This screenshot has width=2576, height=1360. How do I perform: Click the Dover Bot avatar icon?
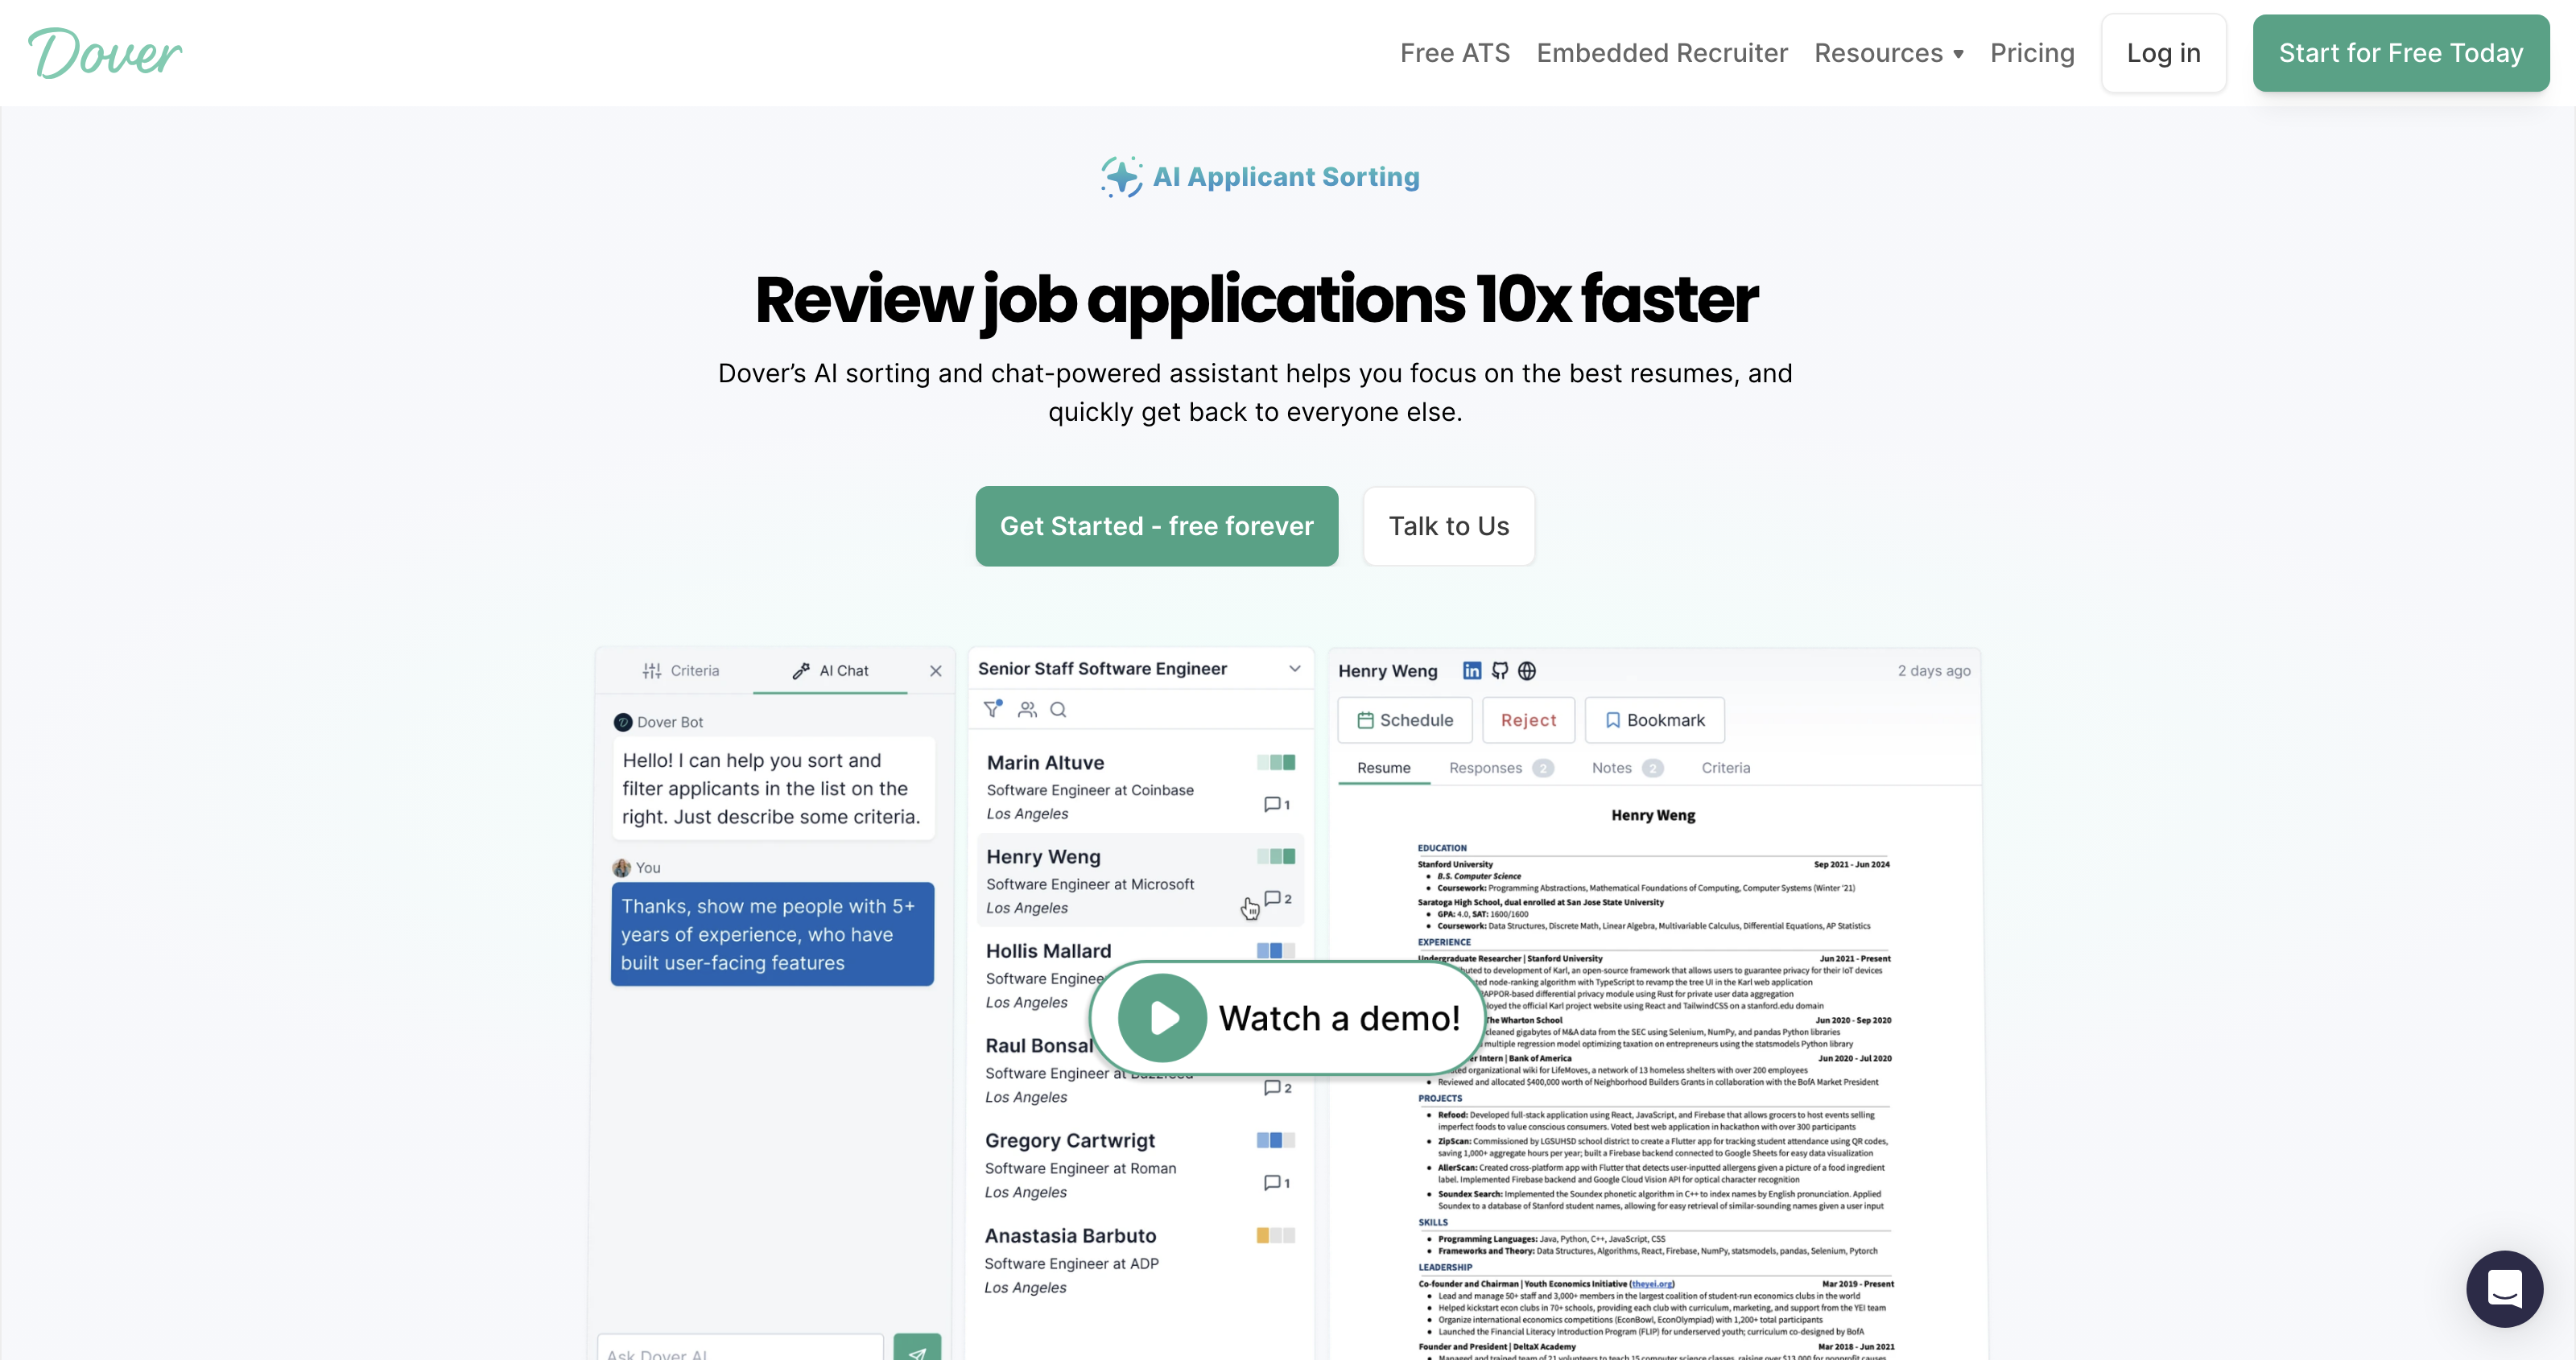(623, 722)
